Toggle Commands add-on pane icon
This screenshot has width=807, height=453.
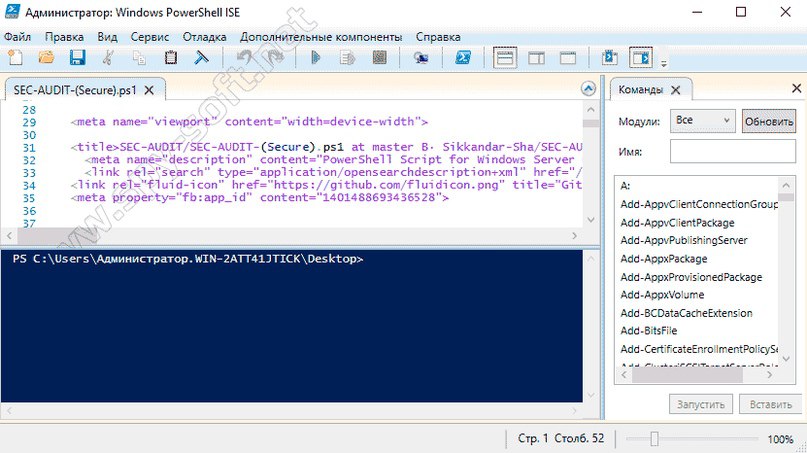pyautogui.click(x=641, y=57)
